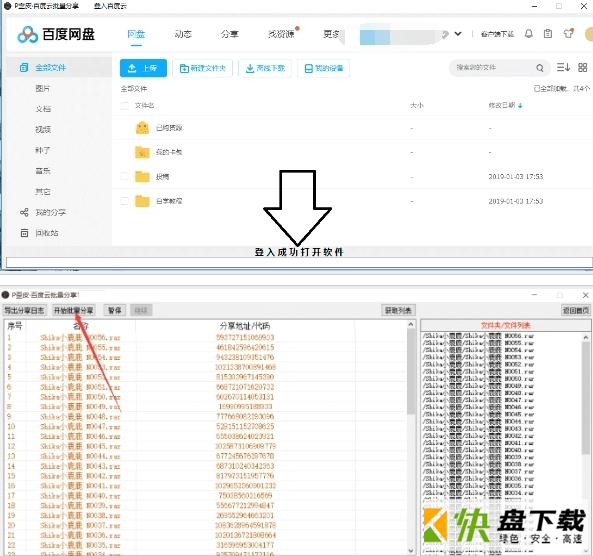
Task: Select 视频 in the sidebar
Action: 43,130
